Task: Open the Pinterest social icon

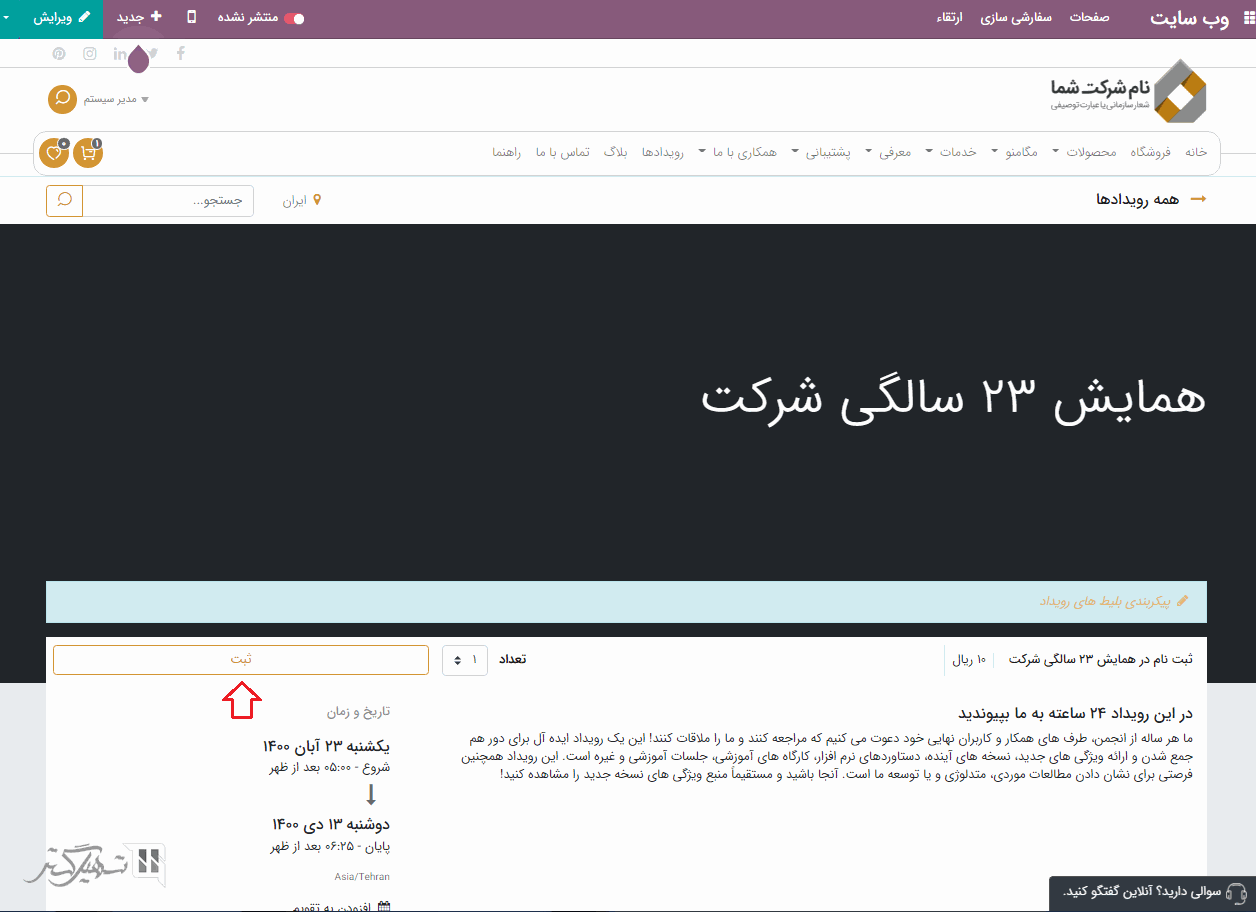Action: point(59,54)
